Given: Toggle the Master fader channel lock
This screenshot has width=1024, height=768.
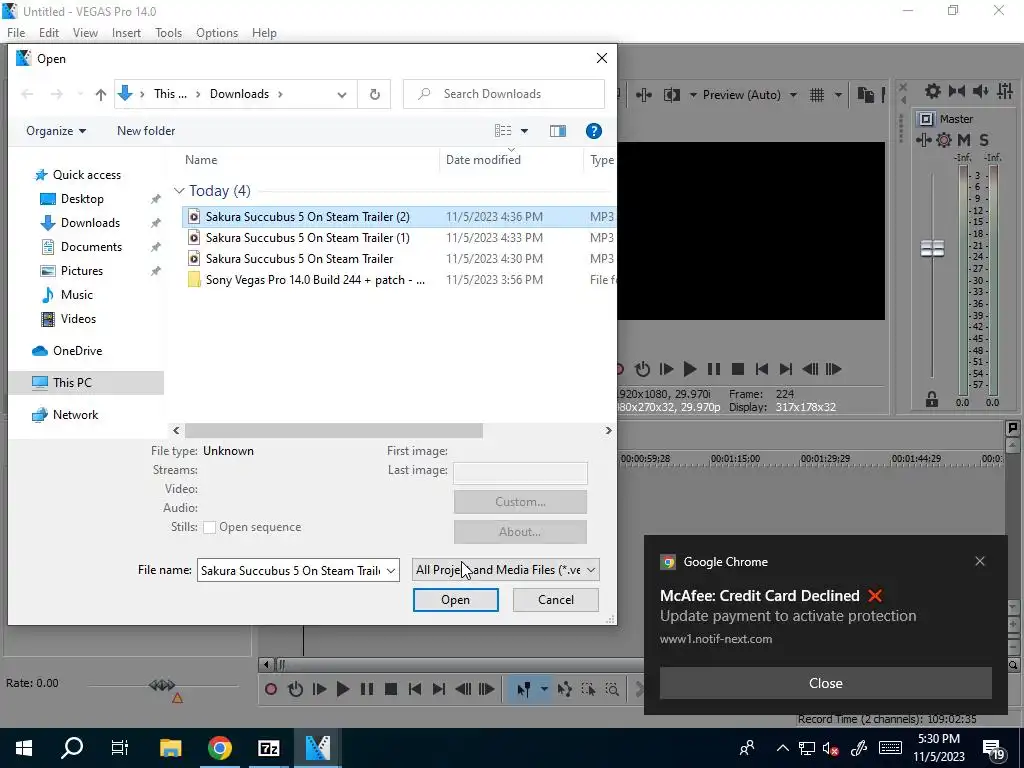Looking at the screenshot, I should click(932, 398).
